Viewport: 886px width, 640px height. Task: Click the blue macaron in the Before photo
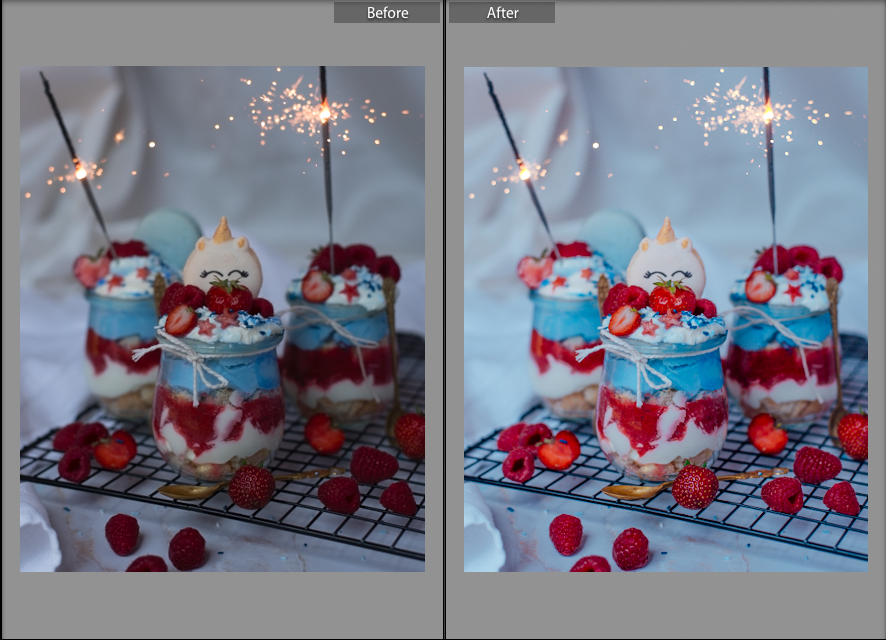pos(169,234)
